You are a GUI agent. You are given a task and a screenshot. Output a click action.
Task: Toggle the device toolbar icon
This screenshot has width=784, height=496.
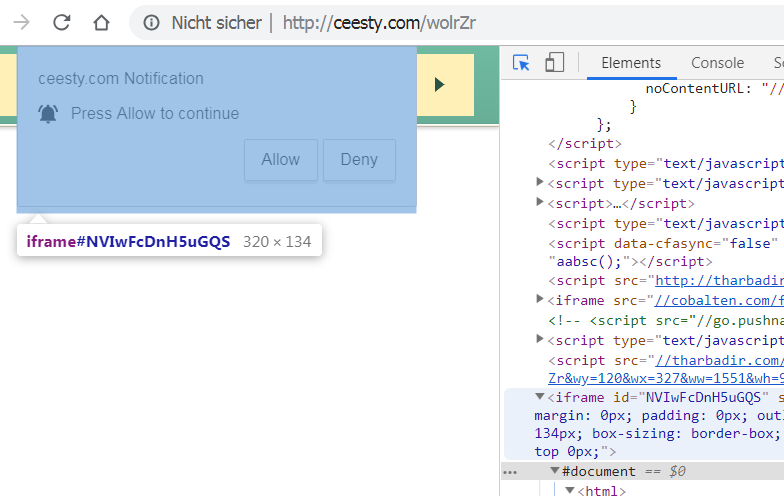coord(554,63)
